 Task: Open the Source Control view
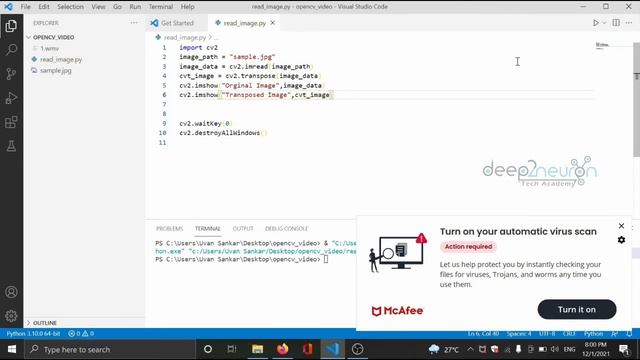tap(11, 74)
